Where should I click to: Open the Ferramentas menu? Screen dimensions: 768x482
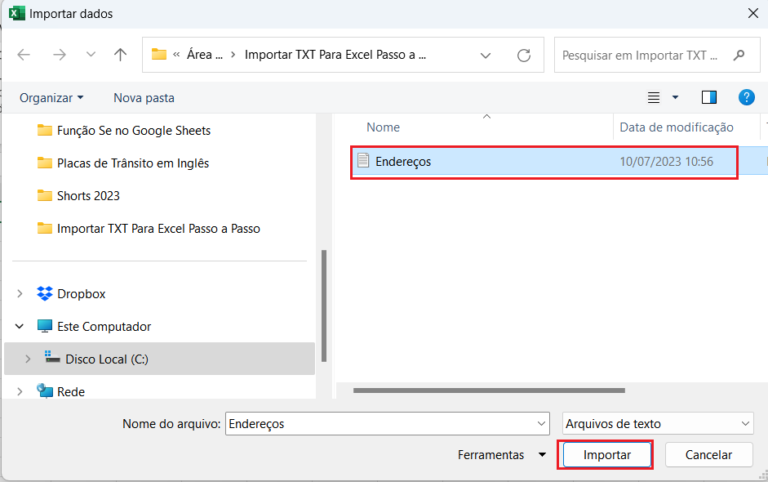pos(501,455)
